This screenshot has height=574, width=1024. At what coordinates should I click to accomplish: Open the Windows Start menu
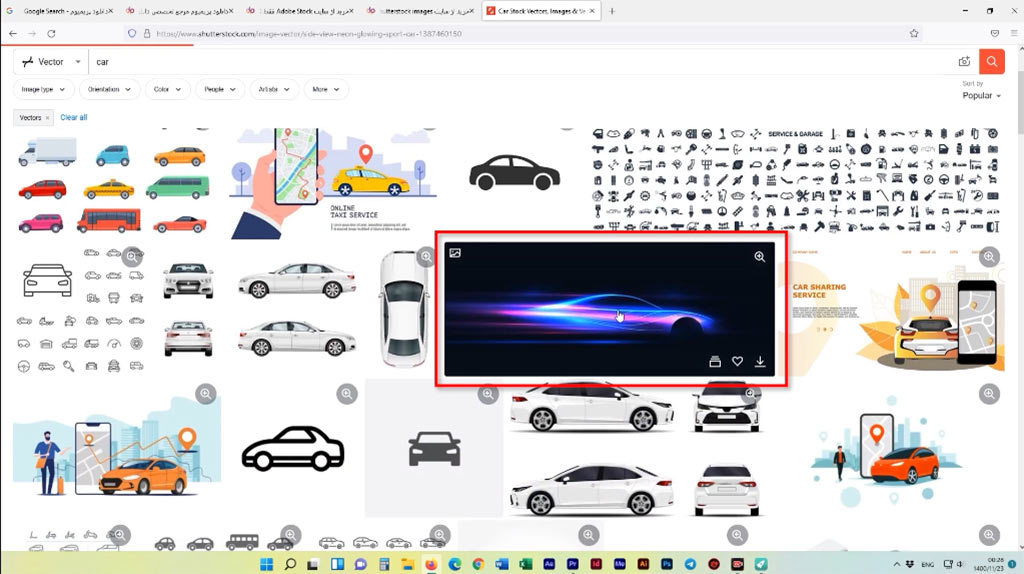point(266,564)
